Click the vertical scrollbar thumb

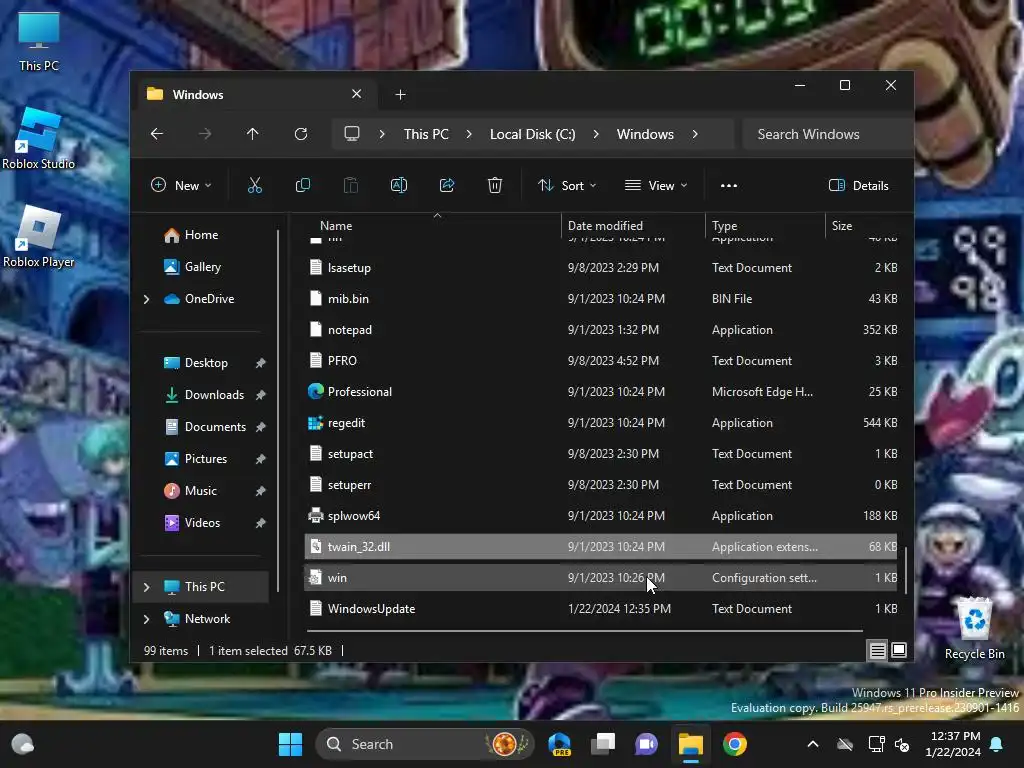pos(906,570)
